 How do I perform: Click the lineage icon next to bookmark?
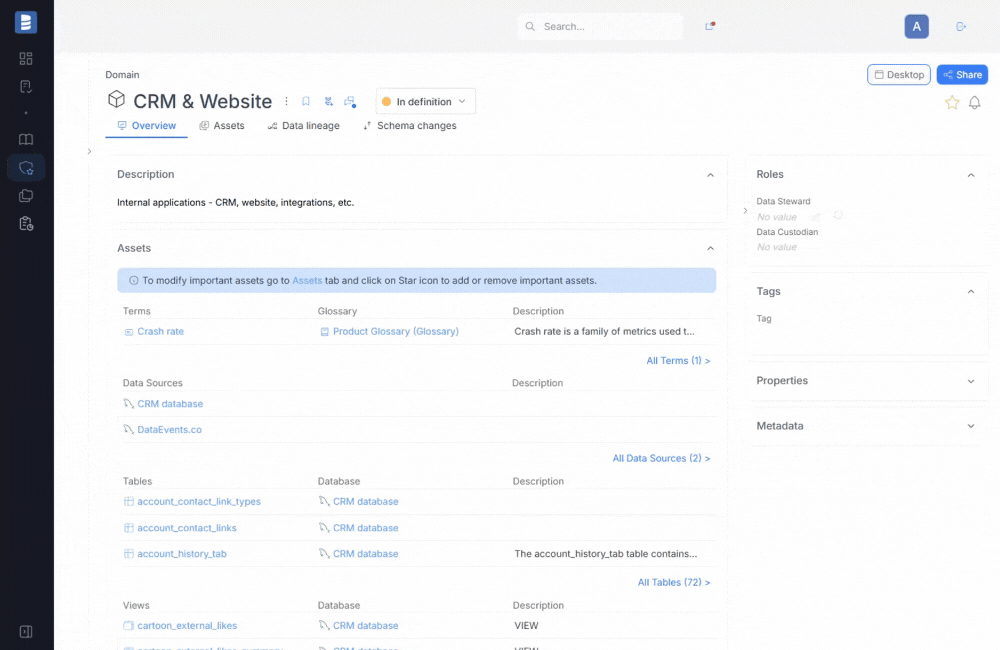point(328,101)
